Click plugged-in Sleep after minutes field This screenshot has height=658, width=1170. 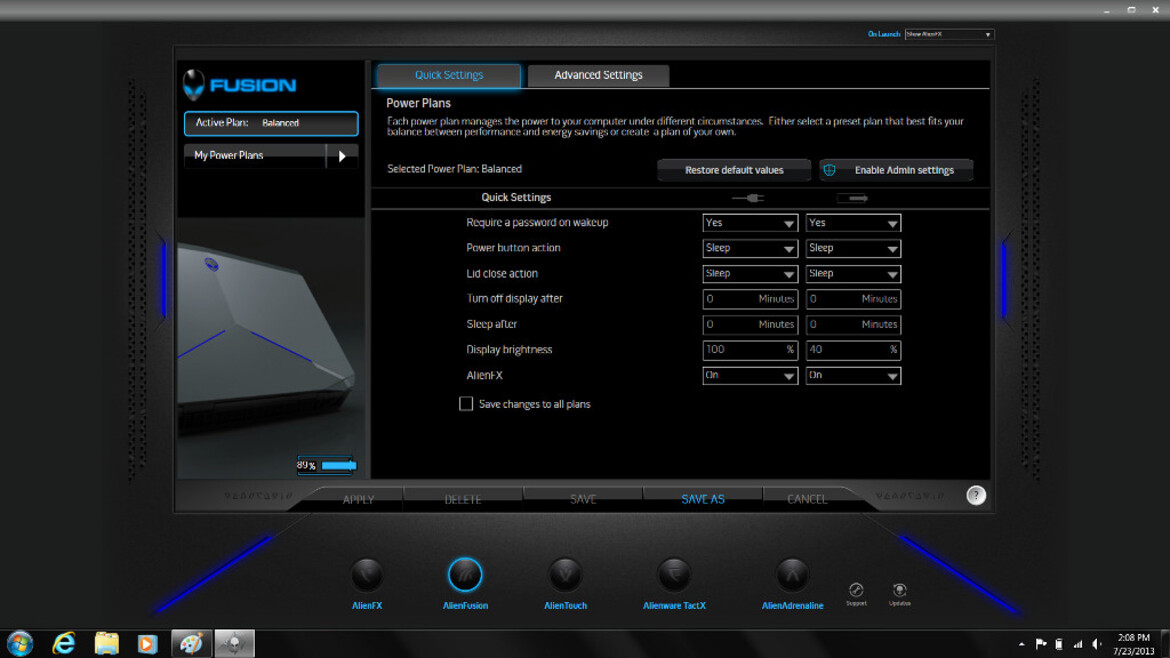[750, 325]
